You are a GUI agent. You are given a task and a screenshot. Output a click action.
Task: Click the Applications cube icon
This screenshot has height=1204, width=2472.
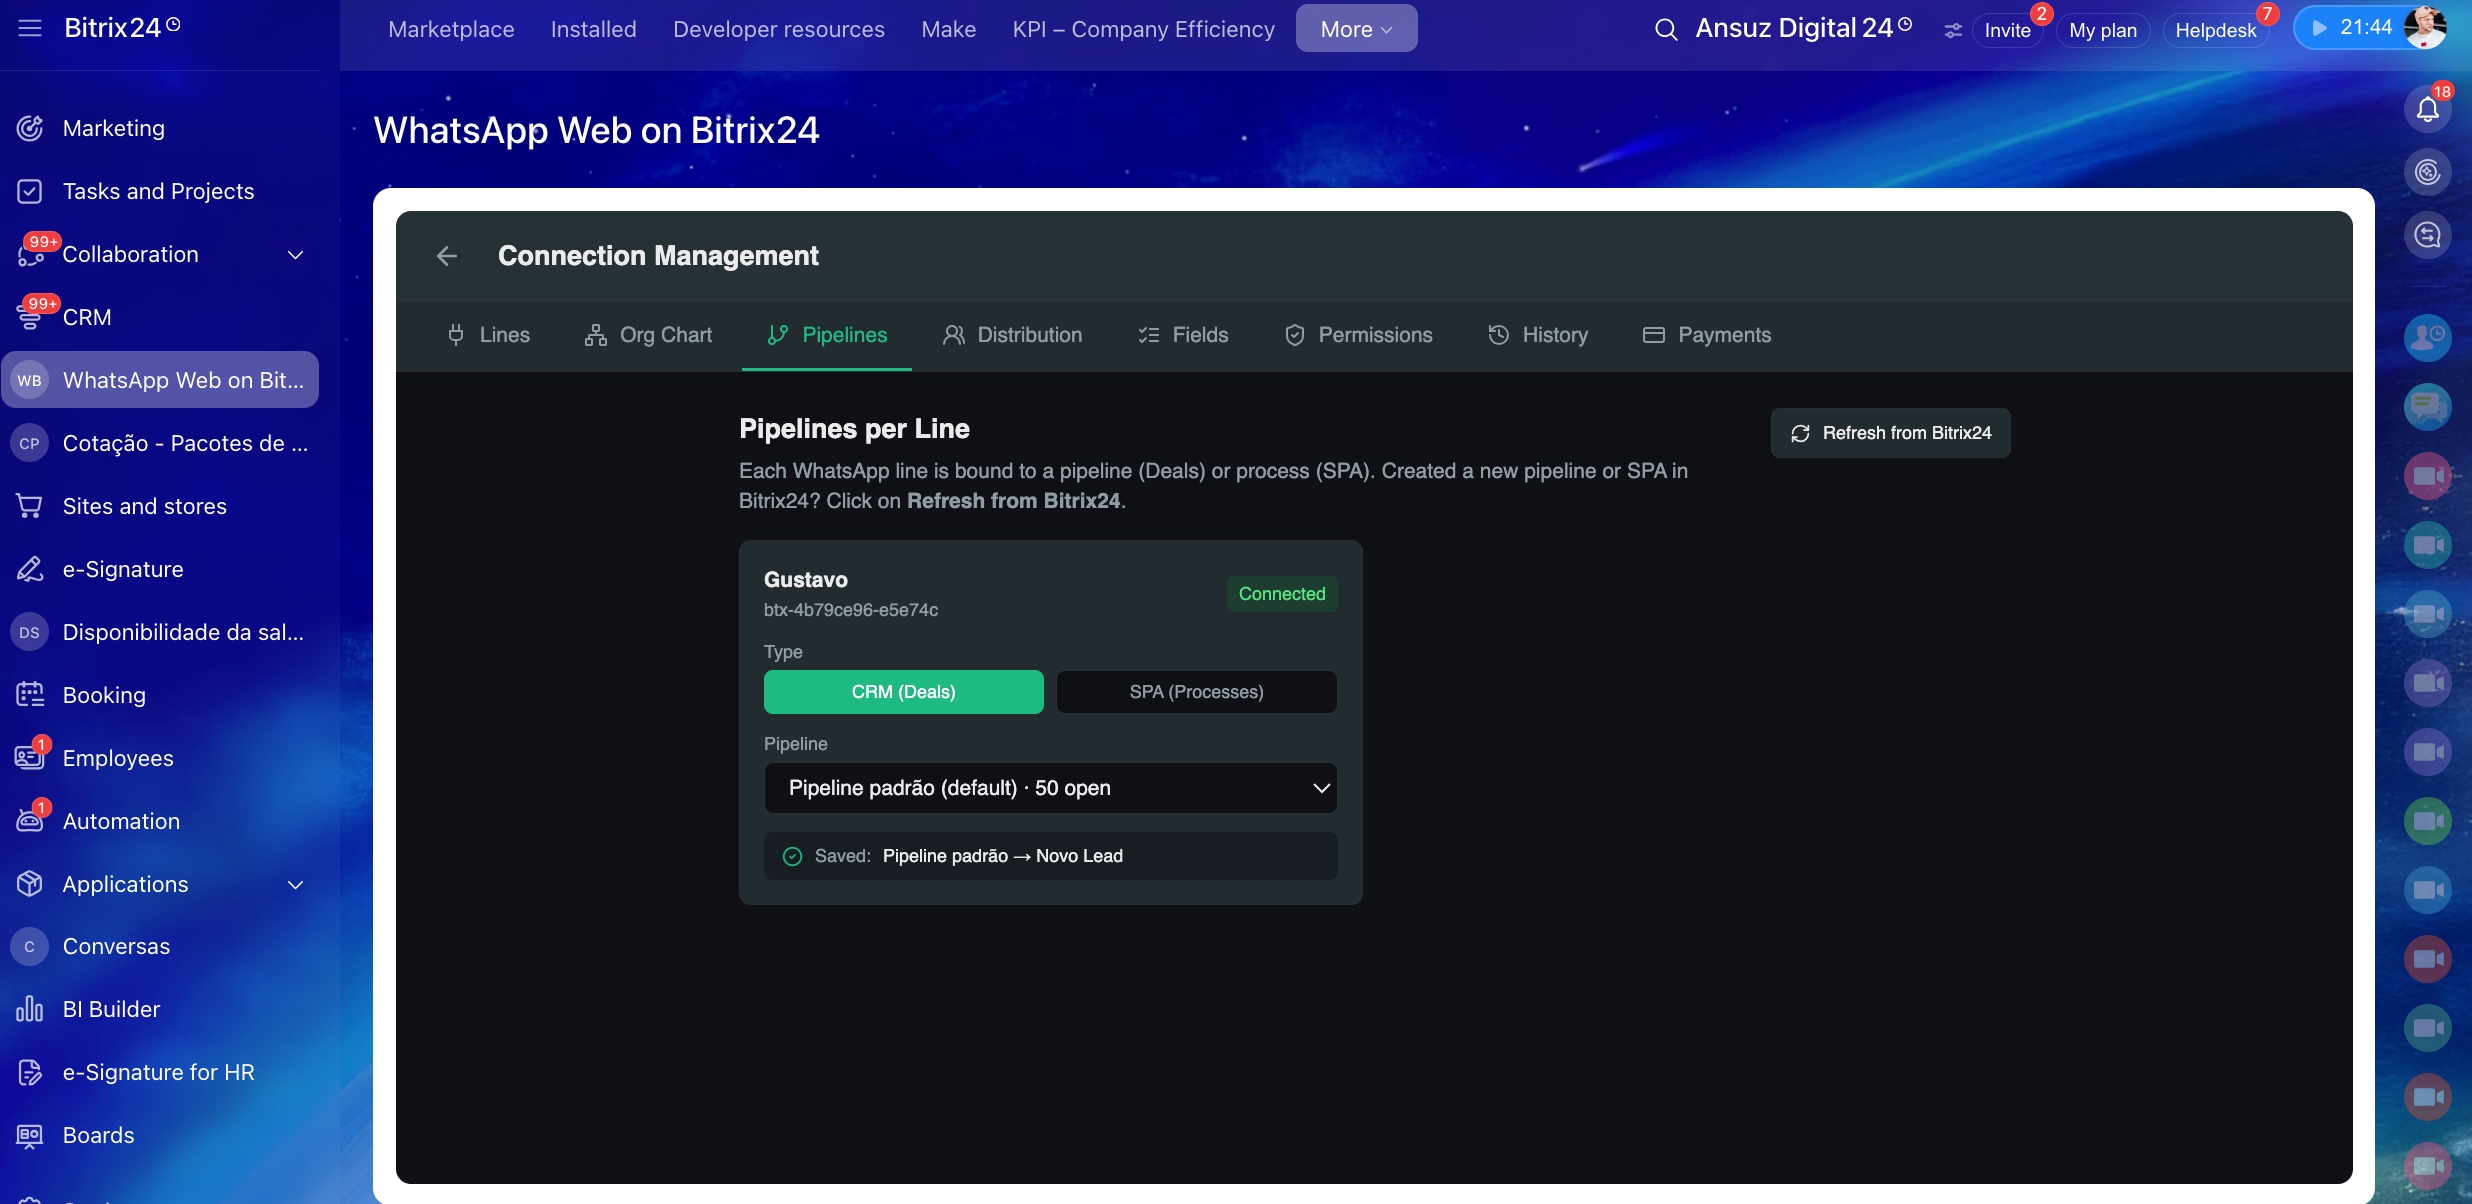click(x=30, y=884)
